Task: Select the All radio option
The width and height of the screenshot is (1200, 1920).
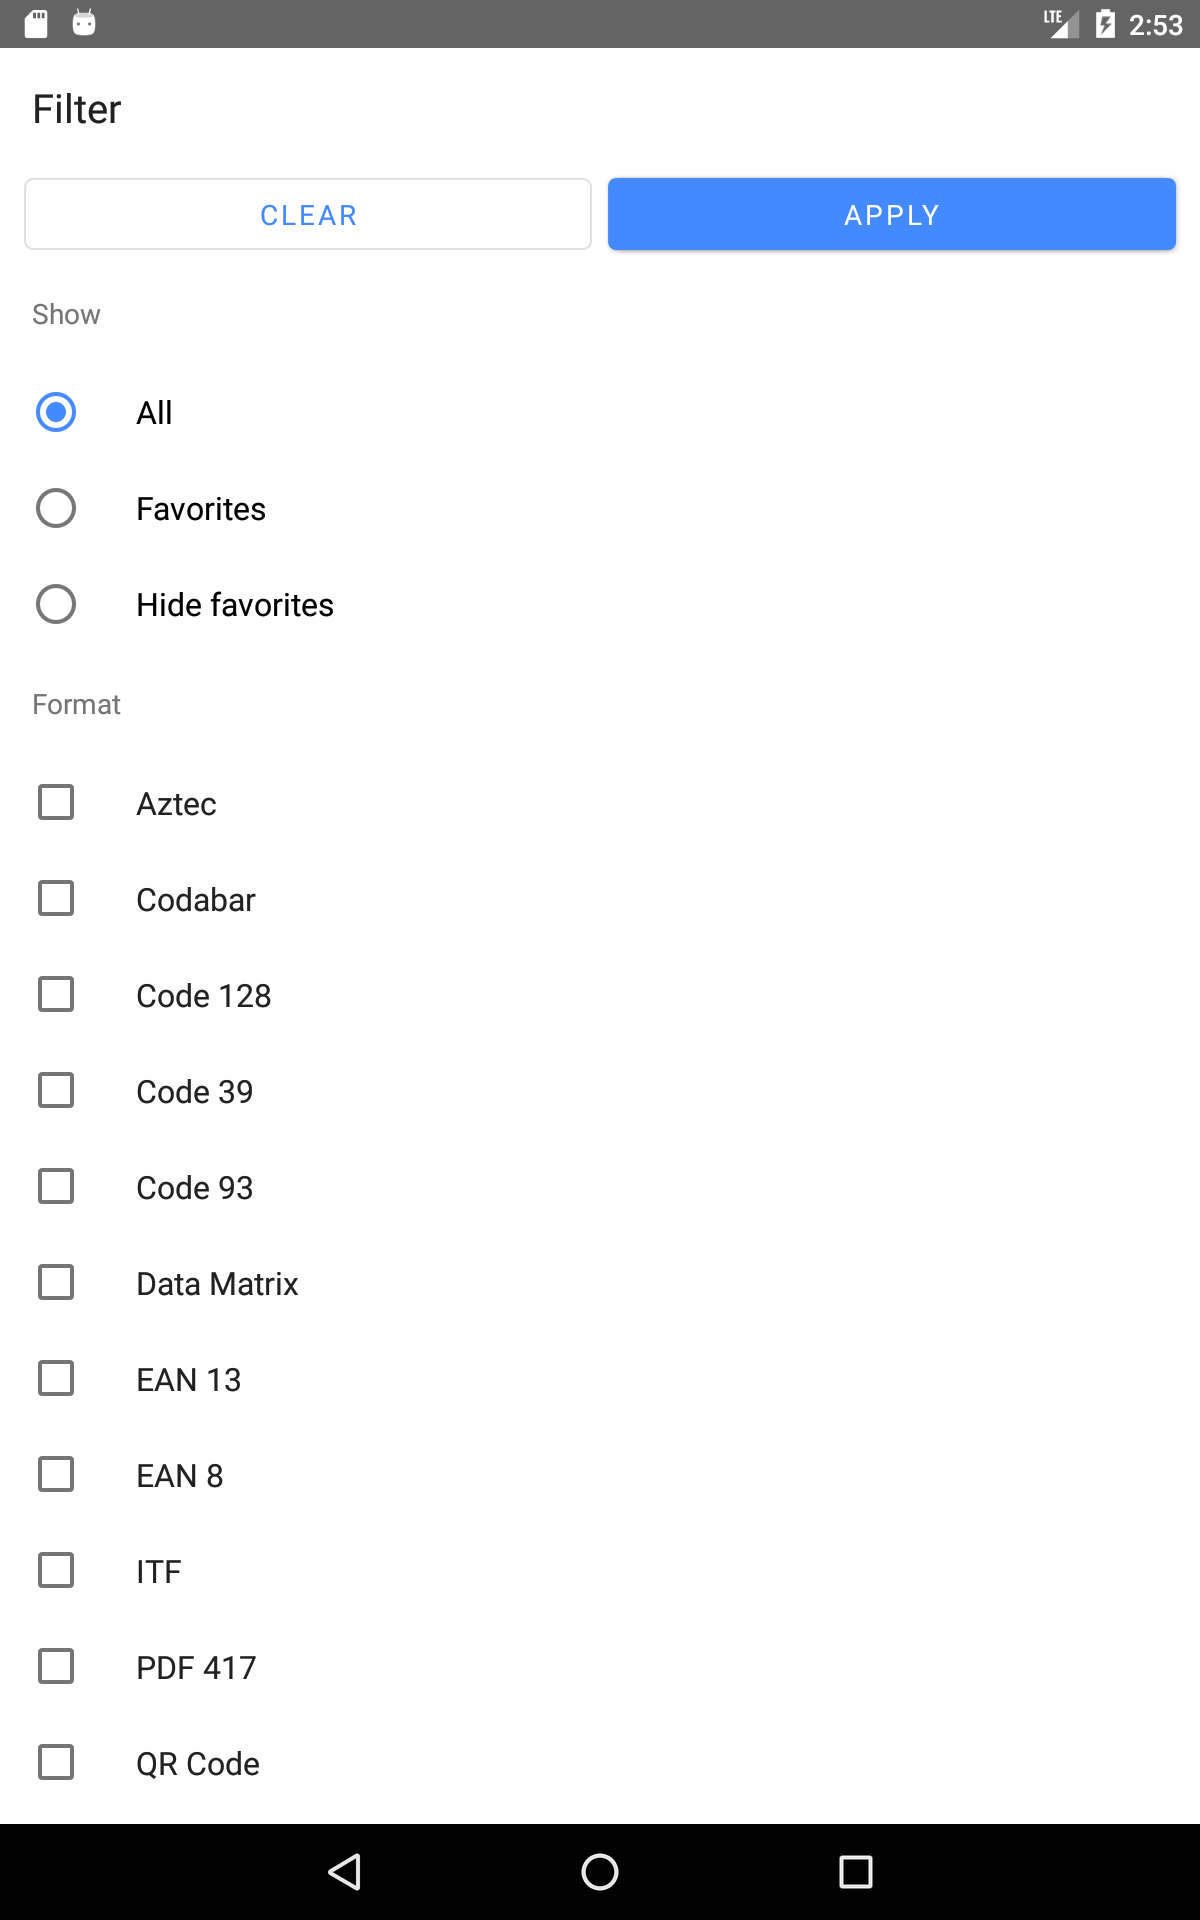Action: (56, 412)
